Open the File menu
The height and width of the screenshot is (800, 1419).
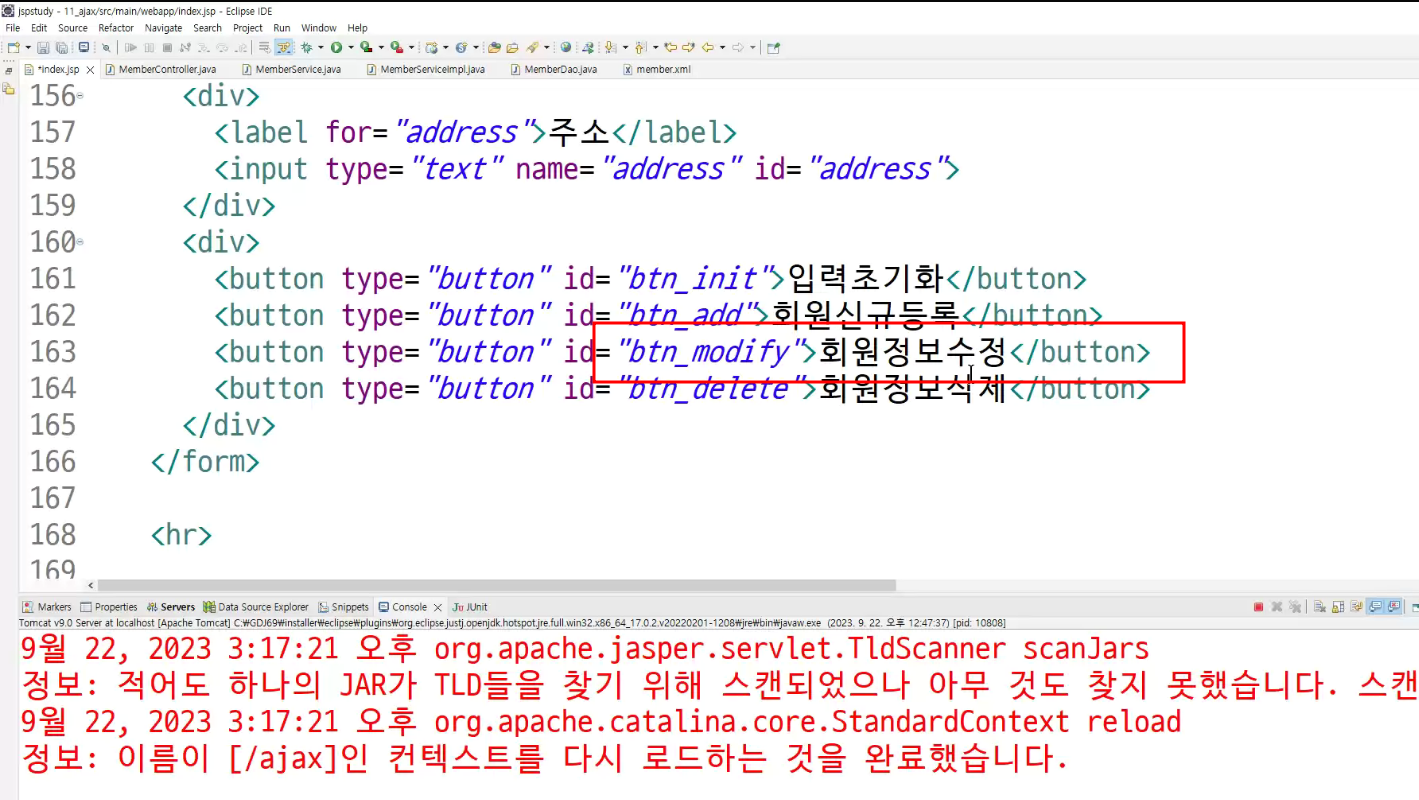click(13, 28)
